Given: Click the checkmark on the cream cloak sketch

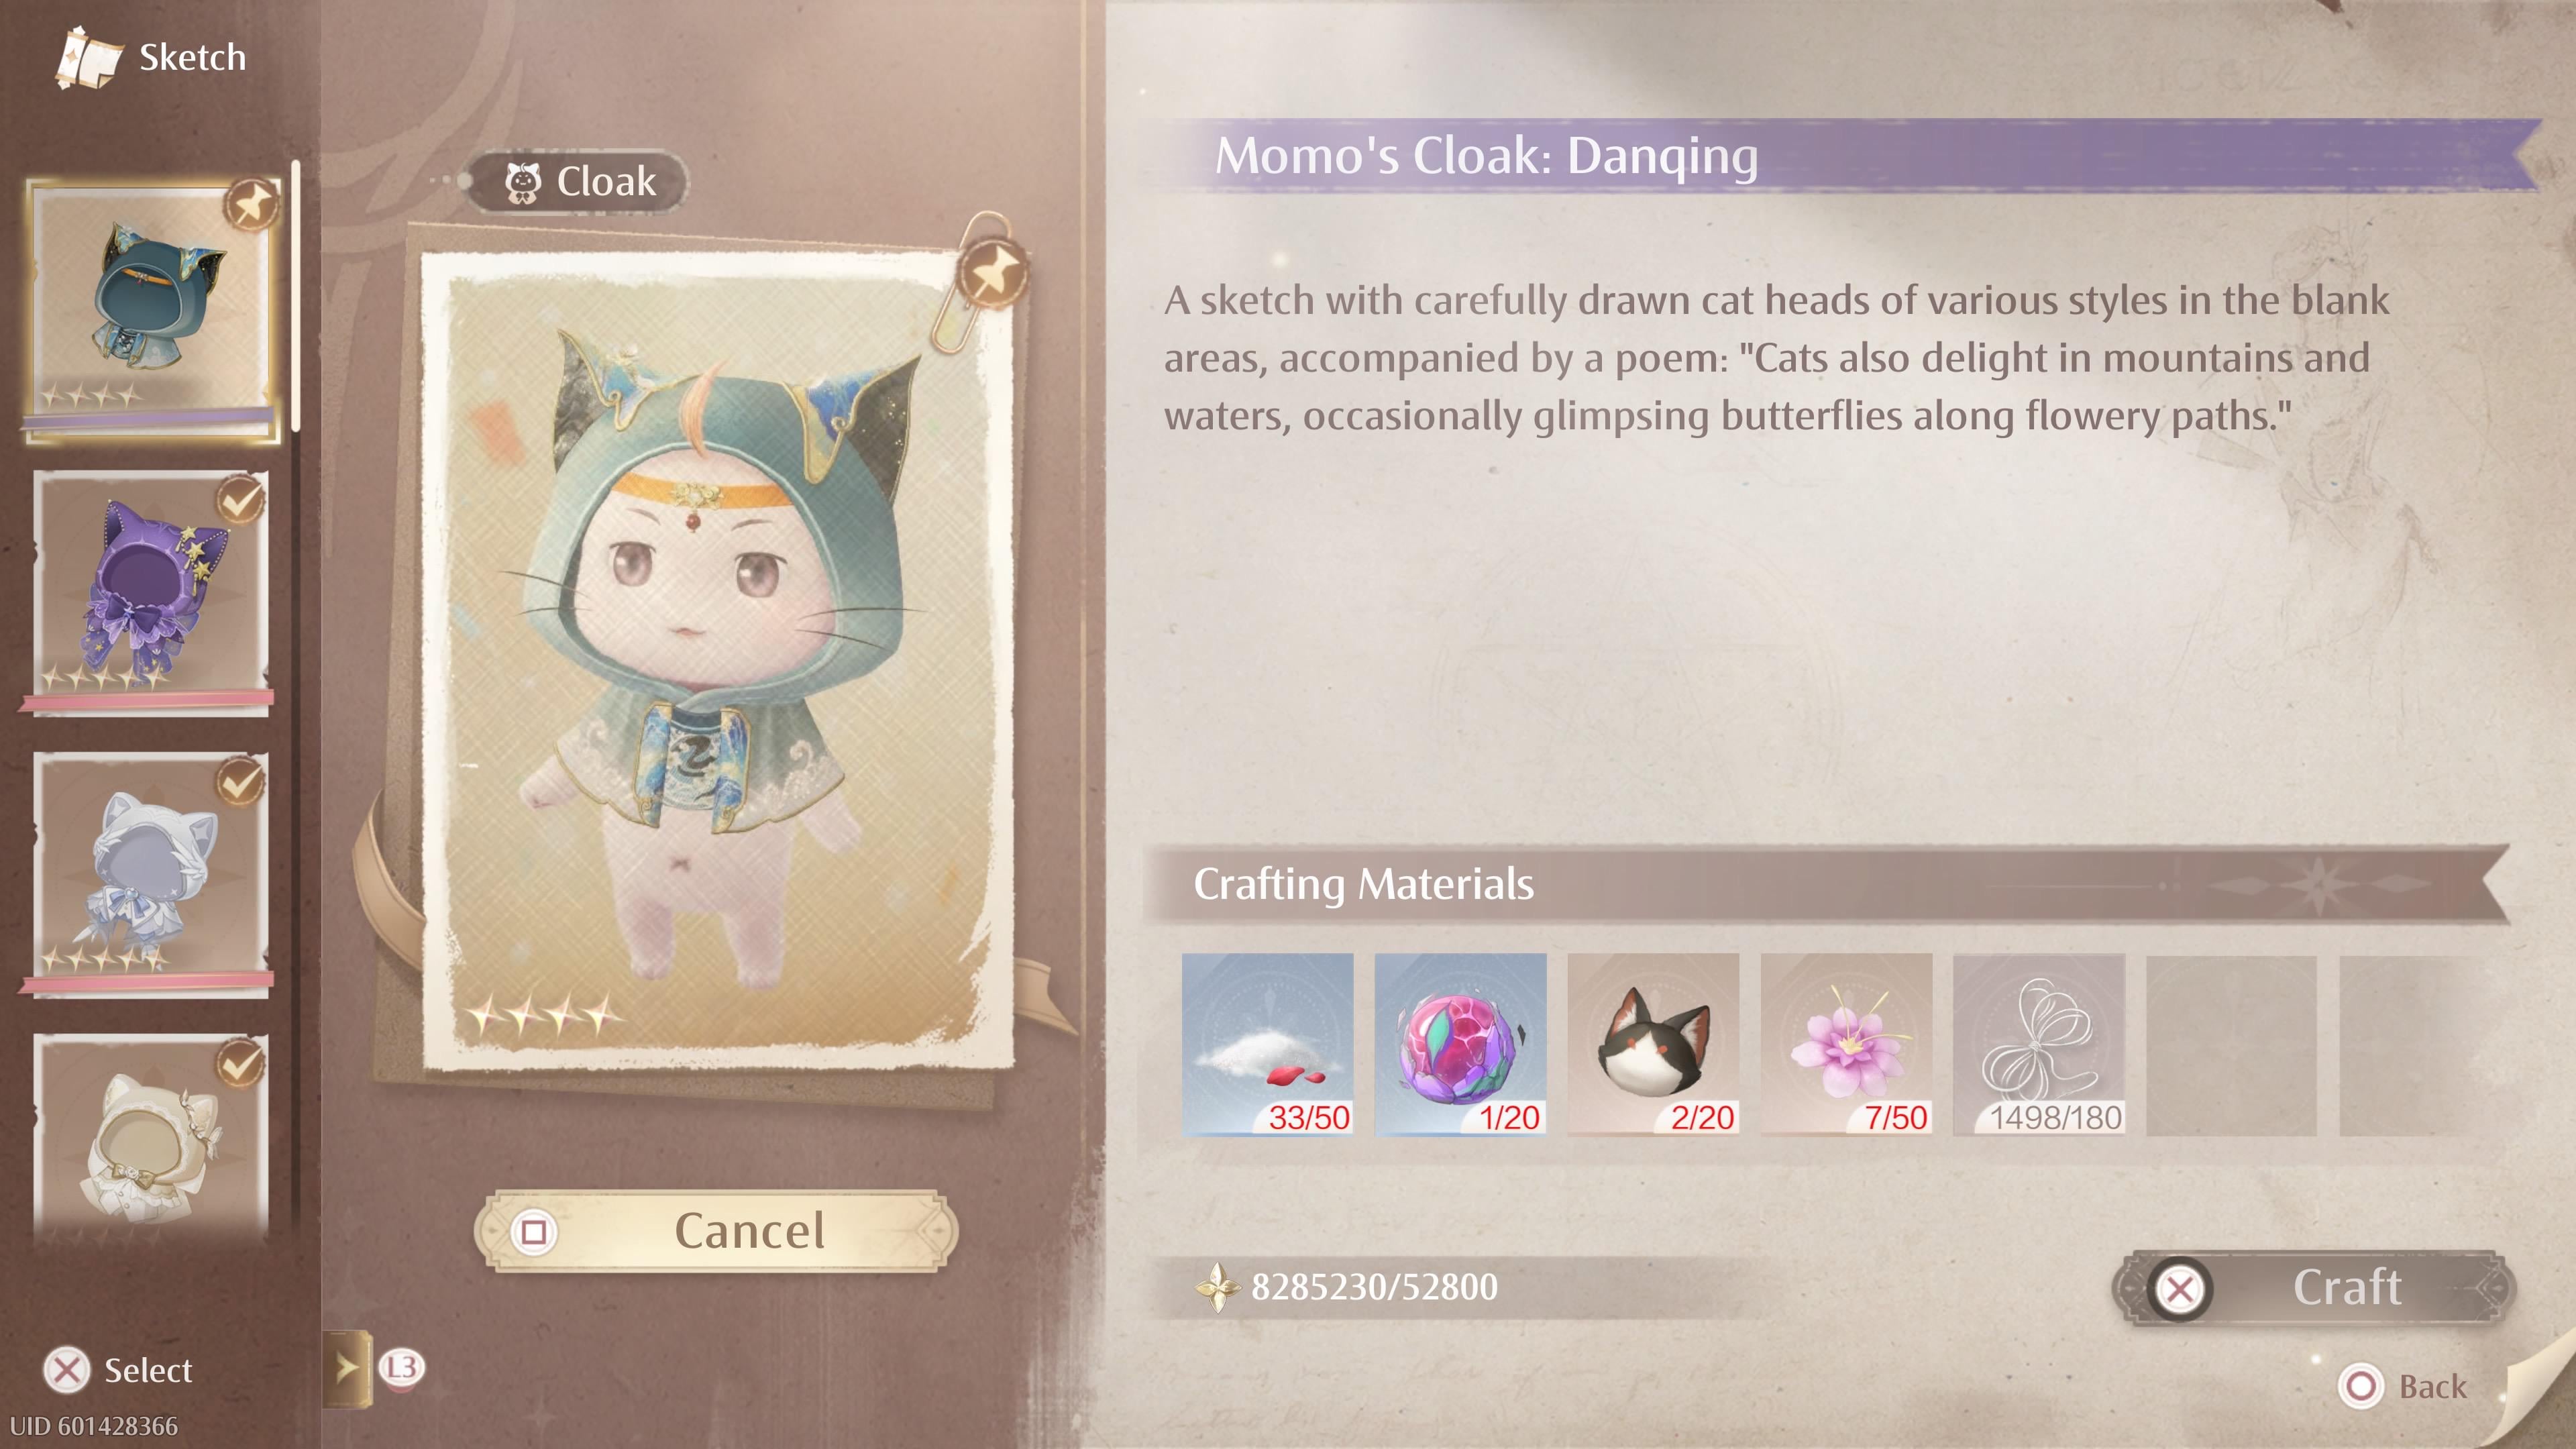Looking at the screenshot, I should [240, 1063].
